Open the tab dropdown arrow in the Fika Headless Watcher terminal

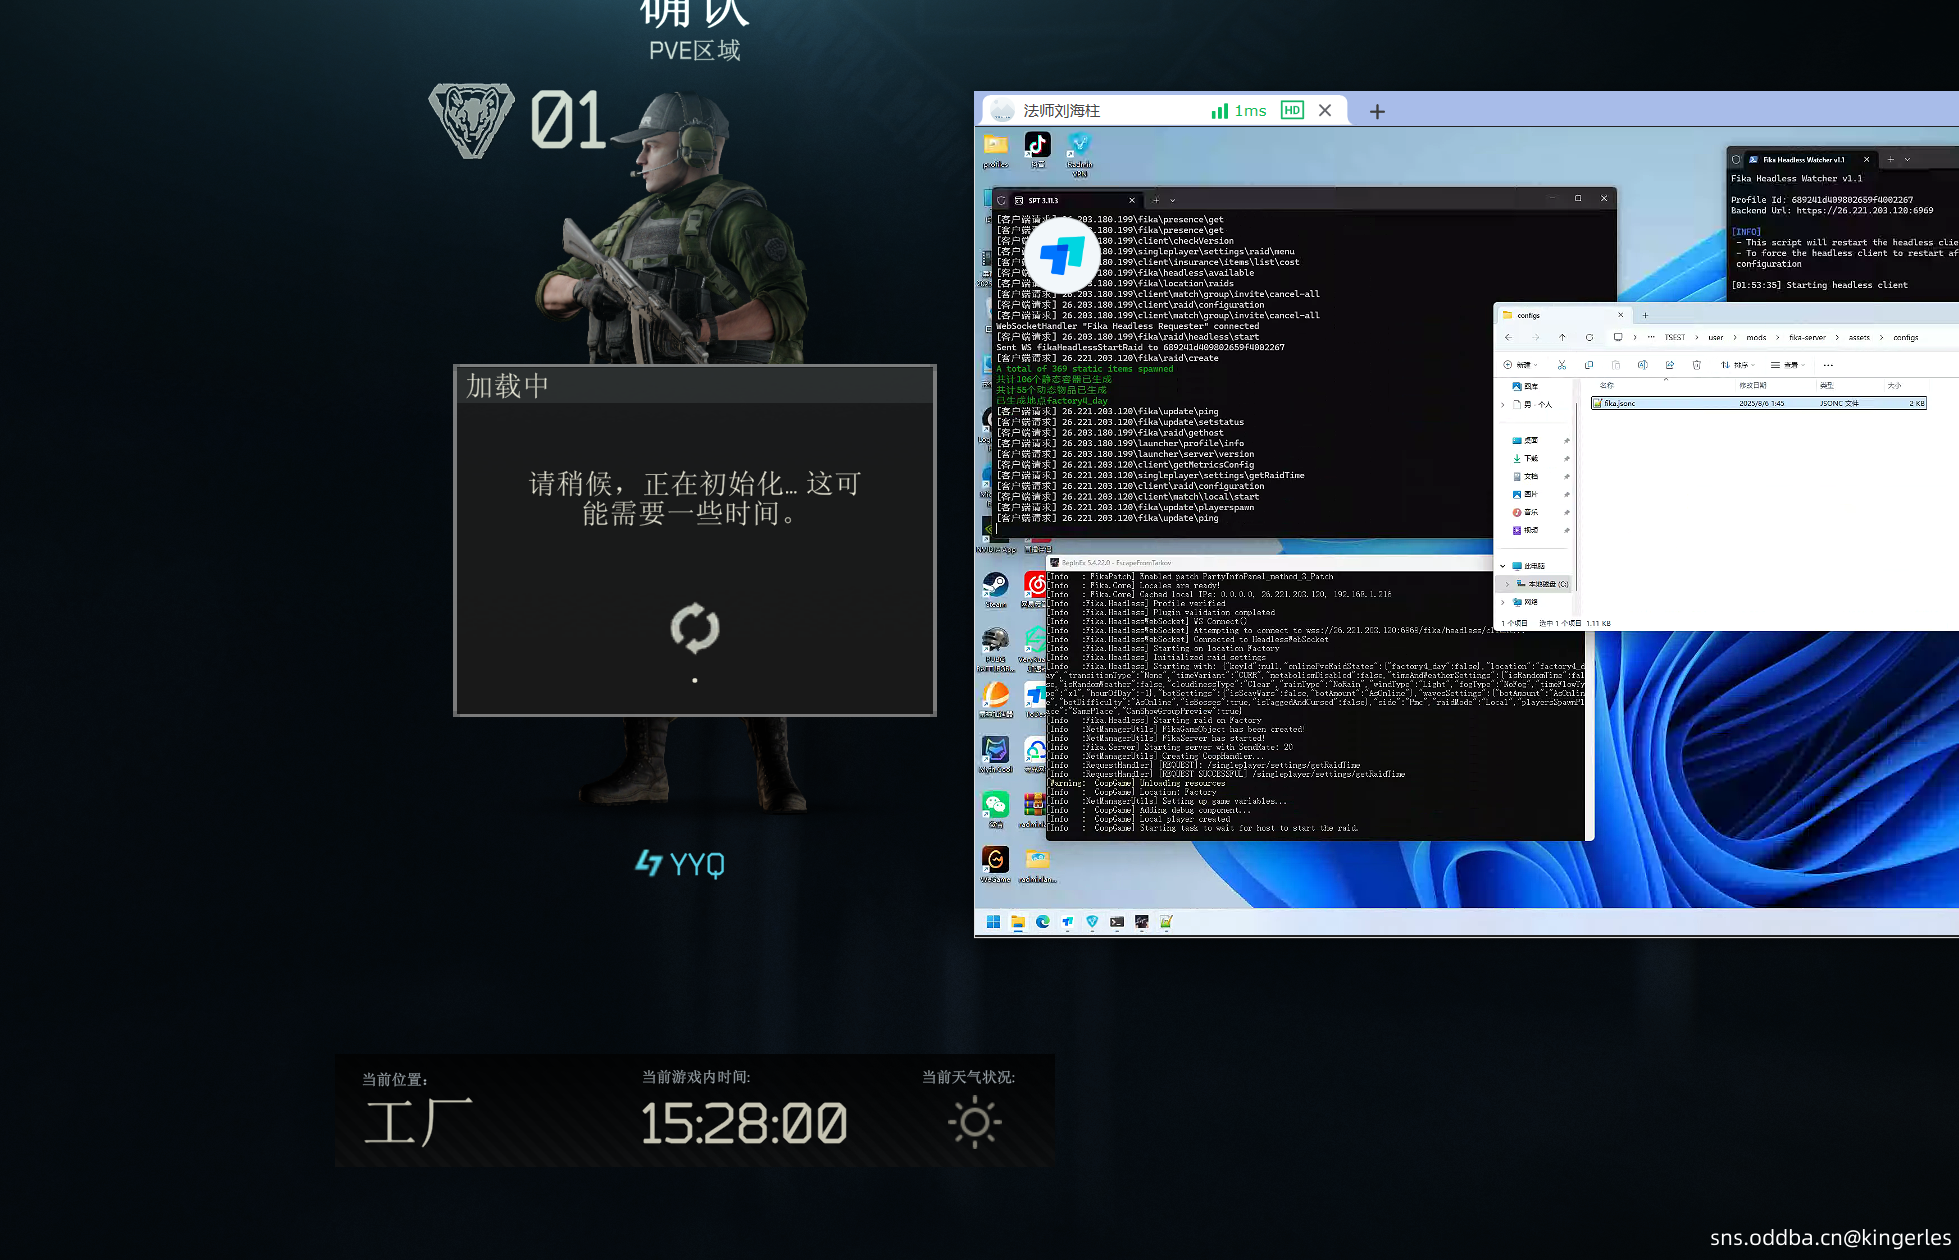(x=1907, y=159)
